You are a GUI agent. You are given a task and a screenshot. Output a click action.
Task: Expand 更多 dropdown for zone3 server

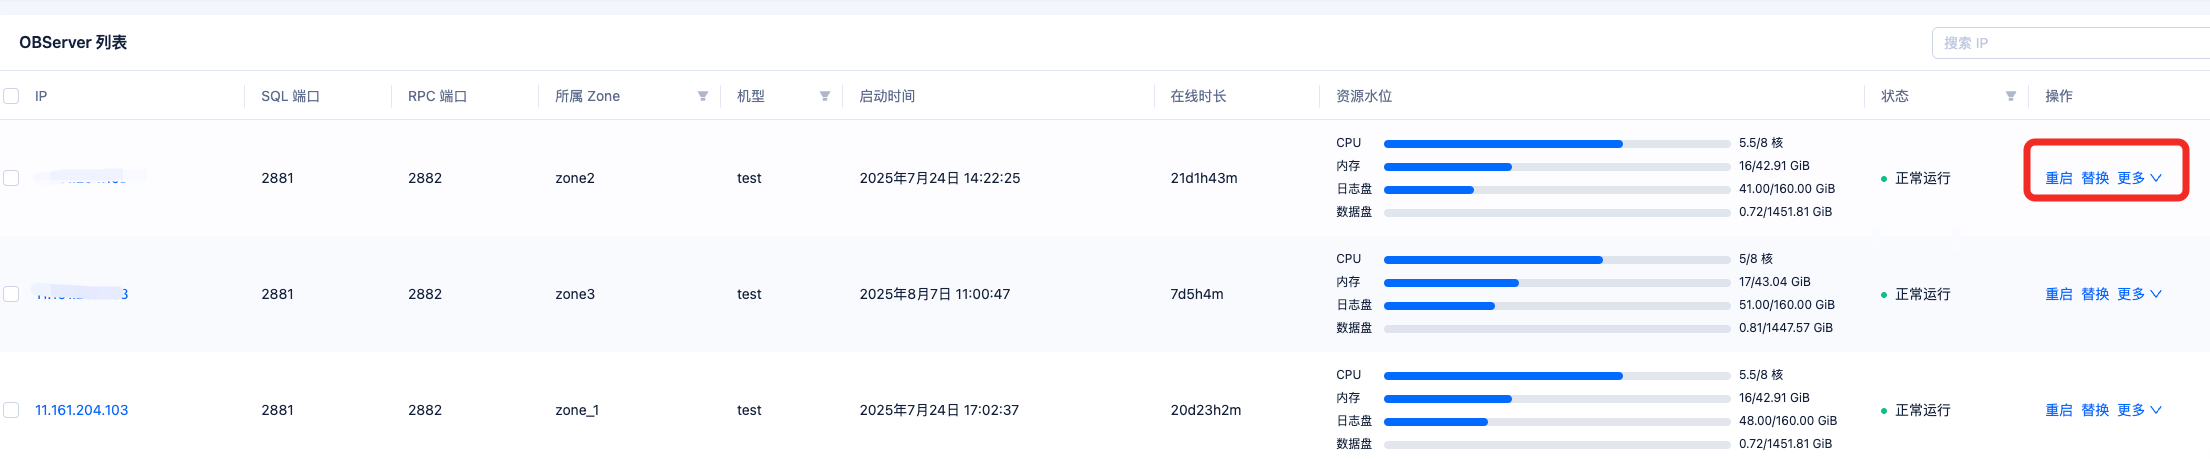point(2139,294)
